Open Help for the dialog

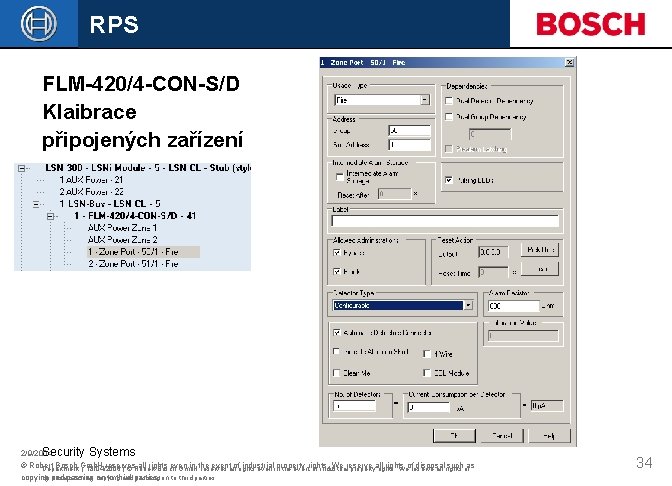(549, 435)
